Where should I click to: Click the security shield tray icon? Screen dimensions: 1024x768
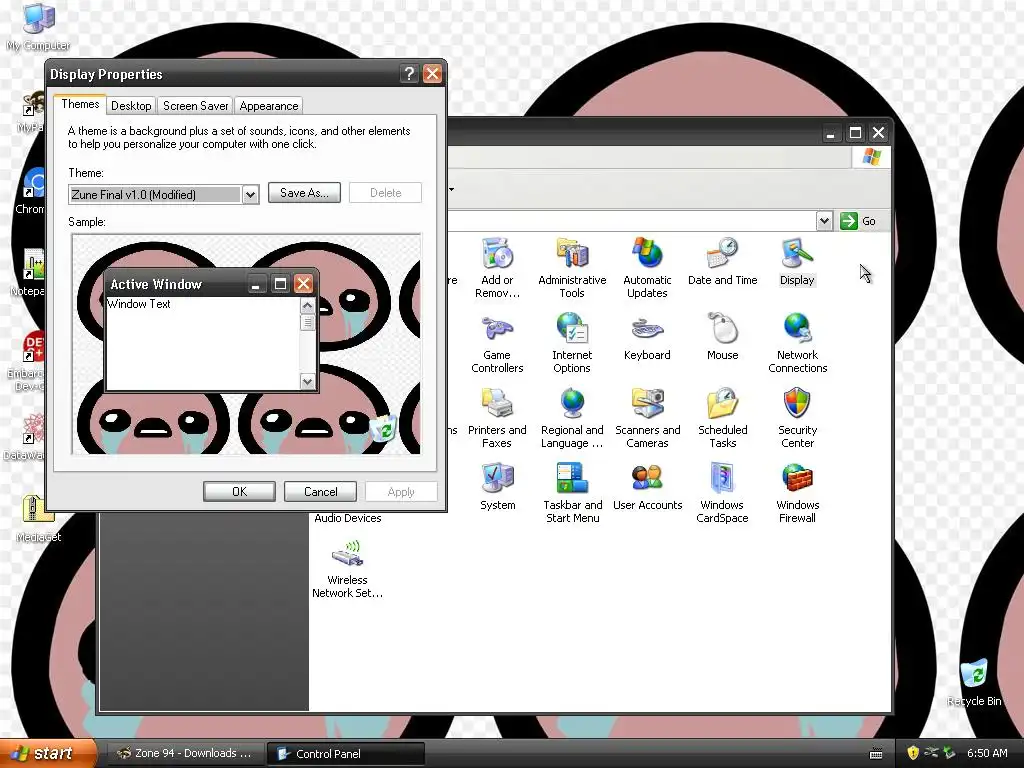[x=913, y=753]
